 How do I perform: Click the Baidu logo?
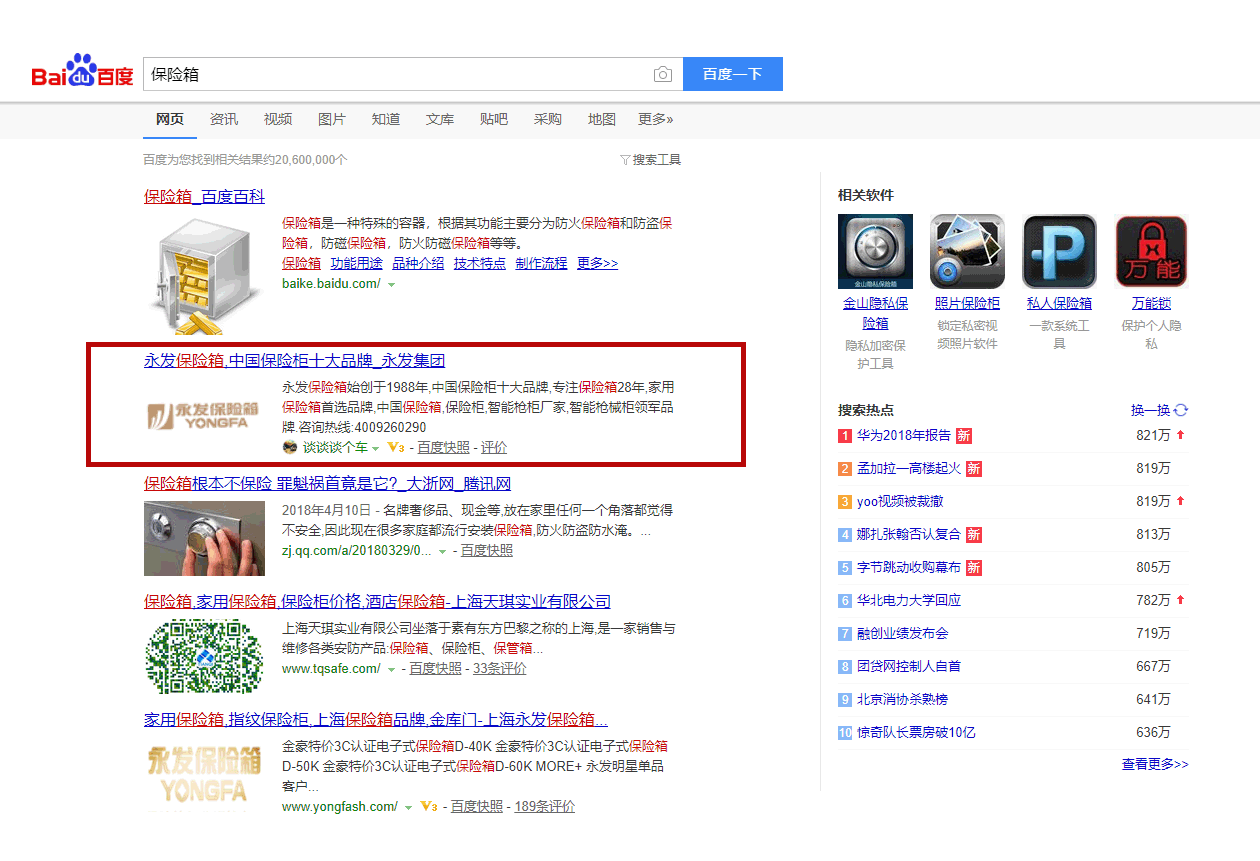coord(82,72)
